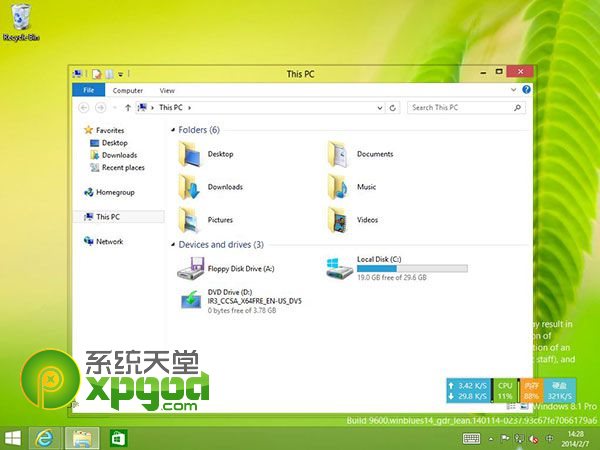This screenshot has height=450, width=600.
Task: Click the CPU 11% monitor widget
Action: coord(505,391)
